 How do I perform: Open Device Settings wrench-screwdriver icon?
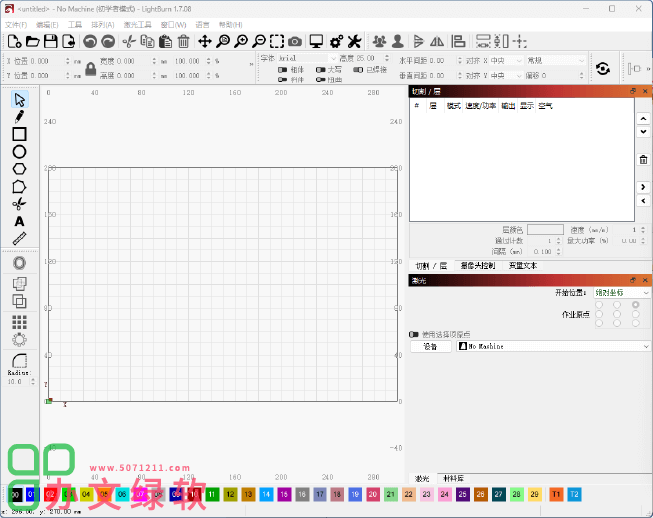pyautogui.click(x=354, y=41)
